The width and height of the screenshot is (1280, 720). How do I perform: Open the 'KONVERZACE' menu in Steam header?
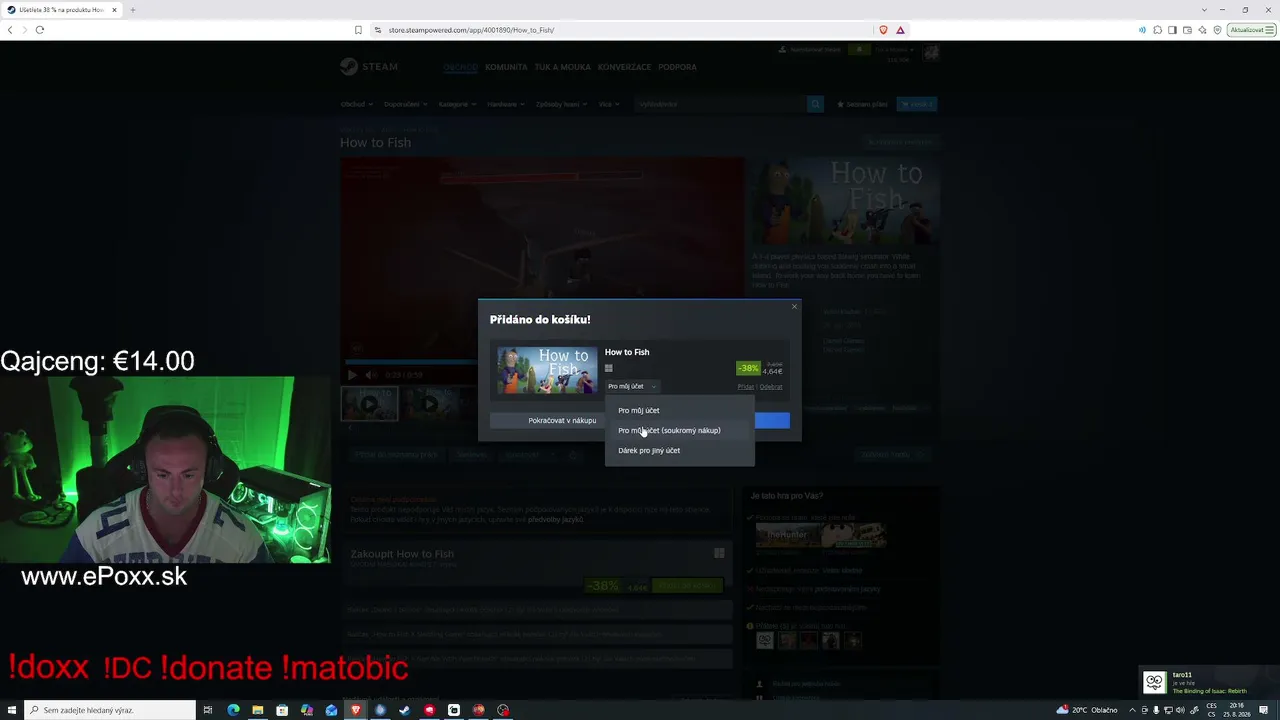(x=624, y=67)
